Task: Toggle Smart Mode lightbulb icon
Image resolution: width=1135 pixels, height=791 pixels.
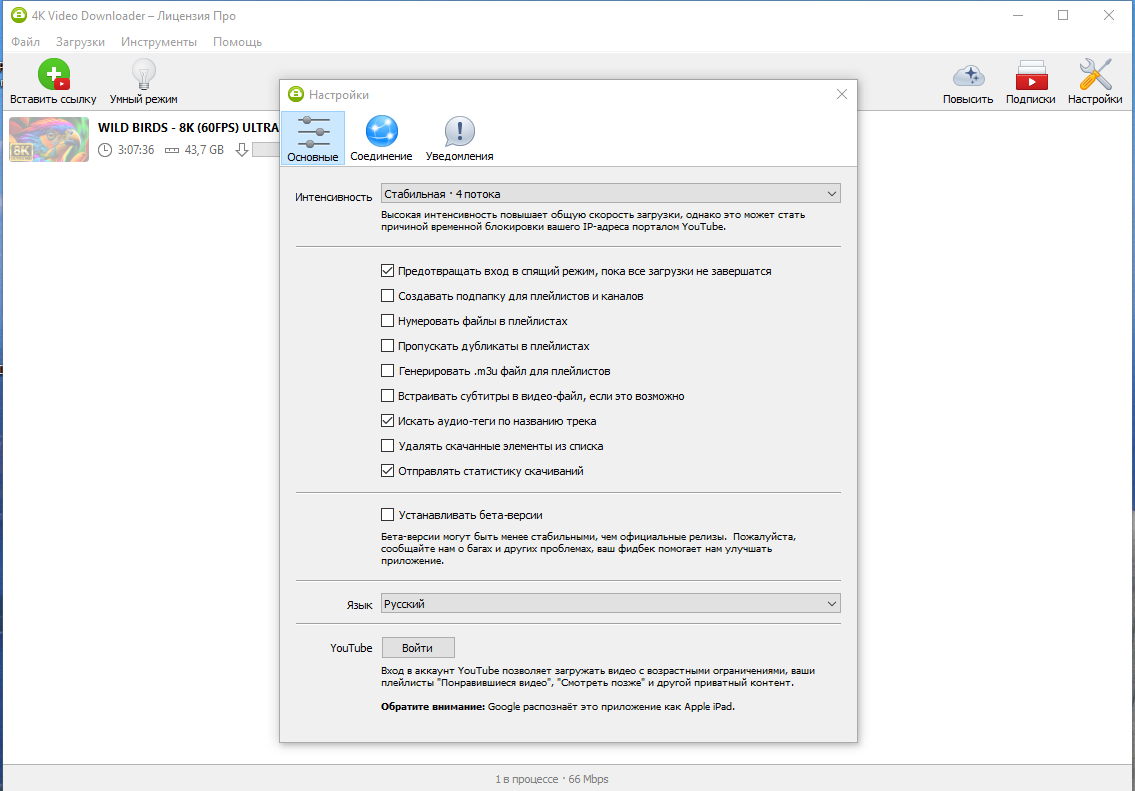Action: tap(143, 74)
